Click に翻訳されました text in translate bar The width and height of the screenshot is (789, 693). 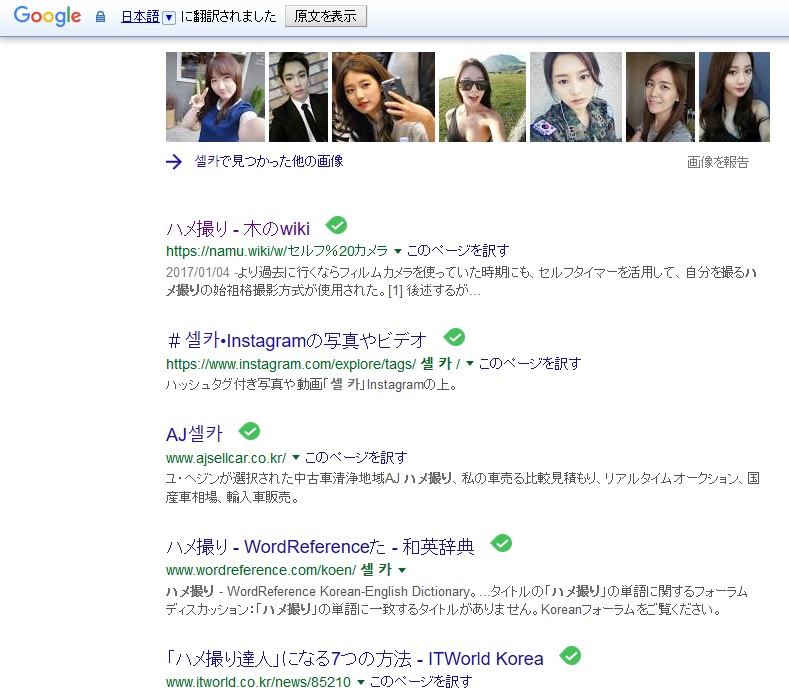tap(228, 17)
